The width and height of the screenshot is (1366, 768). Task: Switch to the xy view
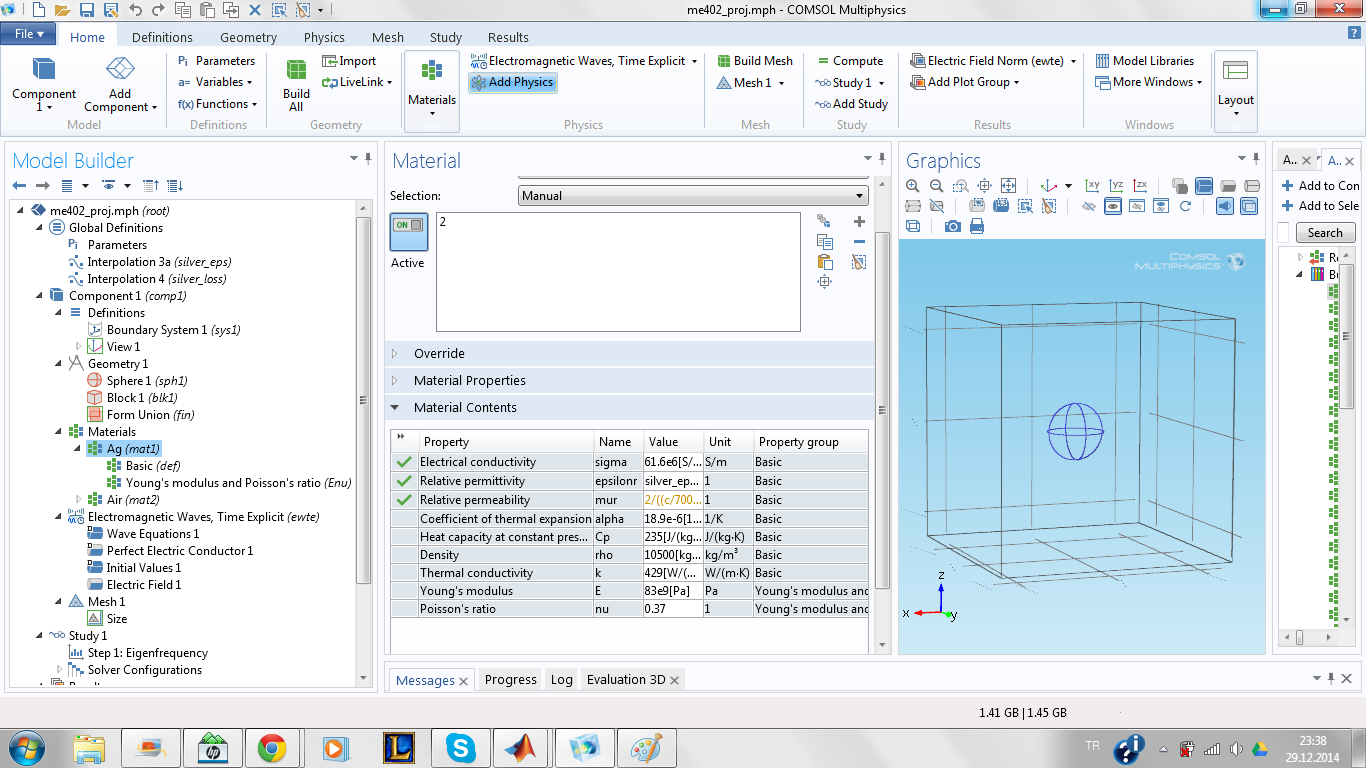1092,186
